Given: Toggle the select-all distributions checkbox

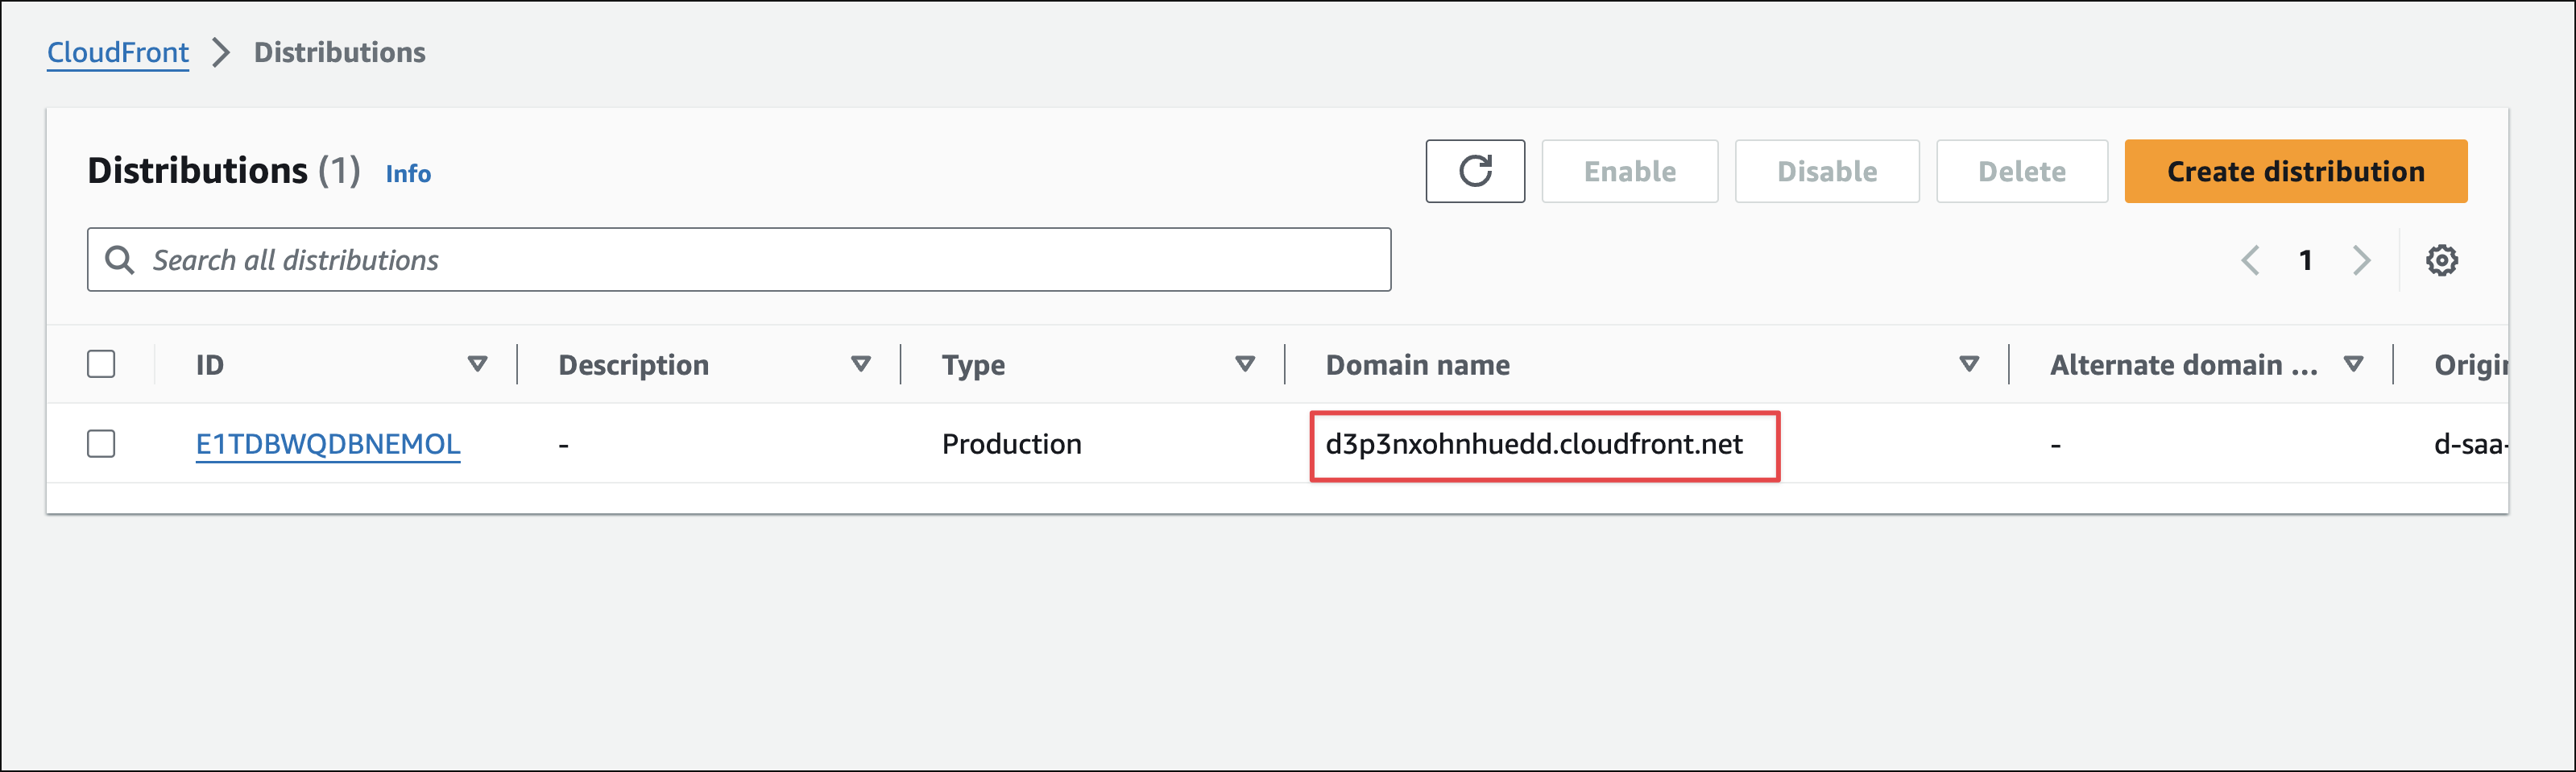Looking at the screenshot, I should tap(101, 364).
